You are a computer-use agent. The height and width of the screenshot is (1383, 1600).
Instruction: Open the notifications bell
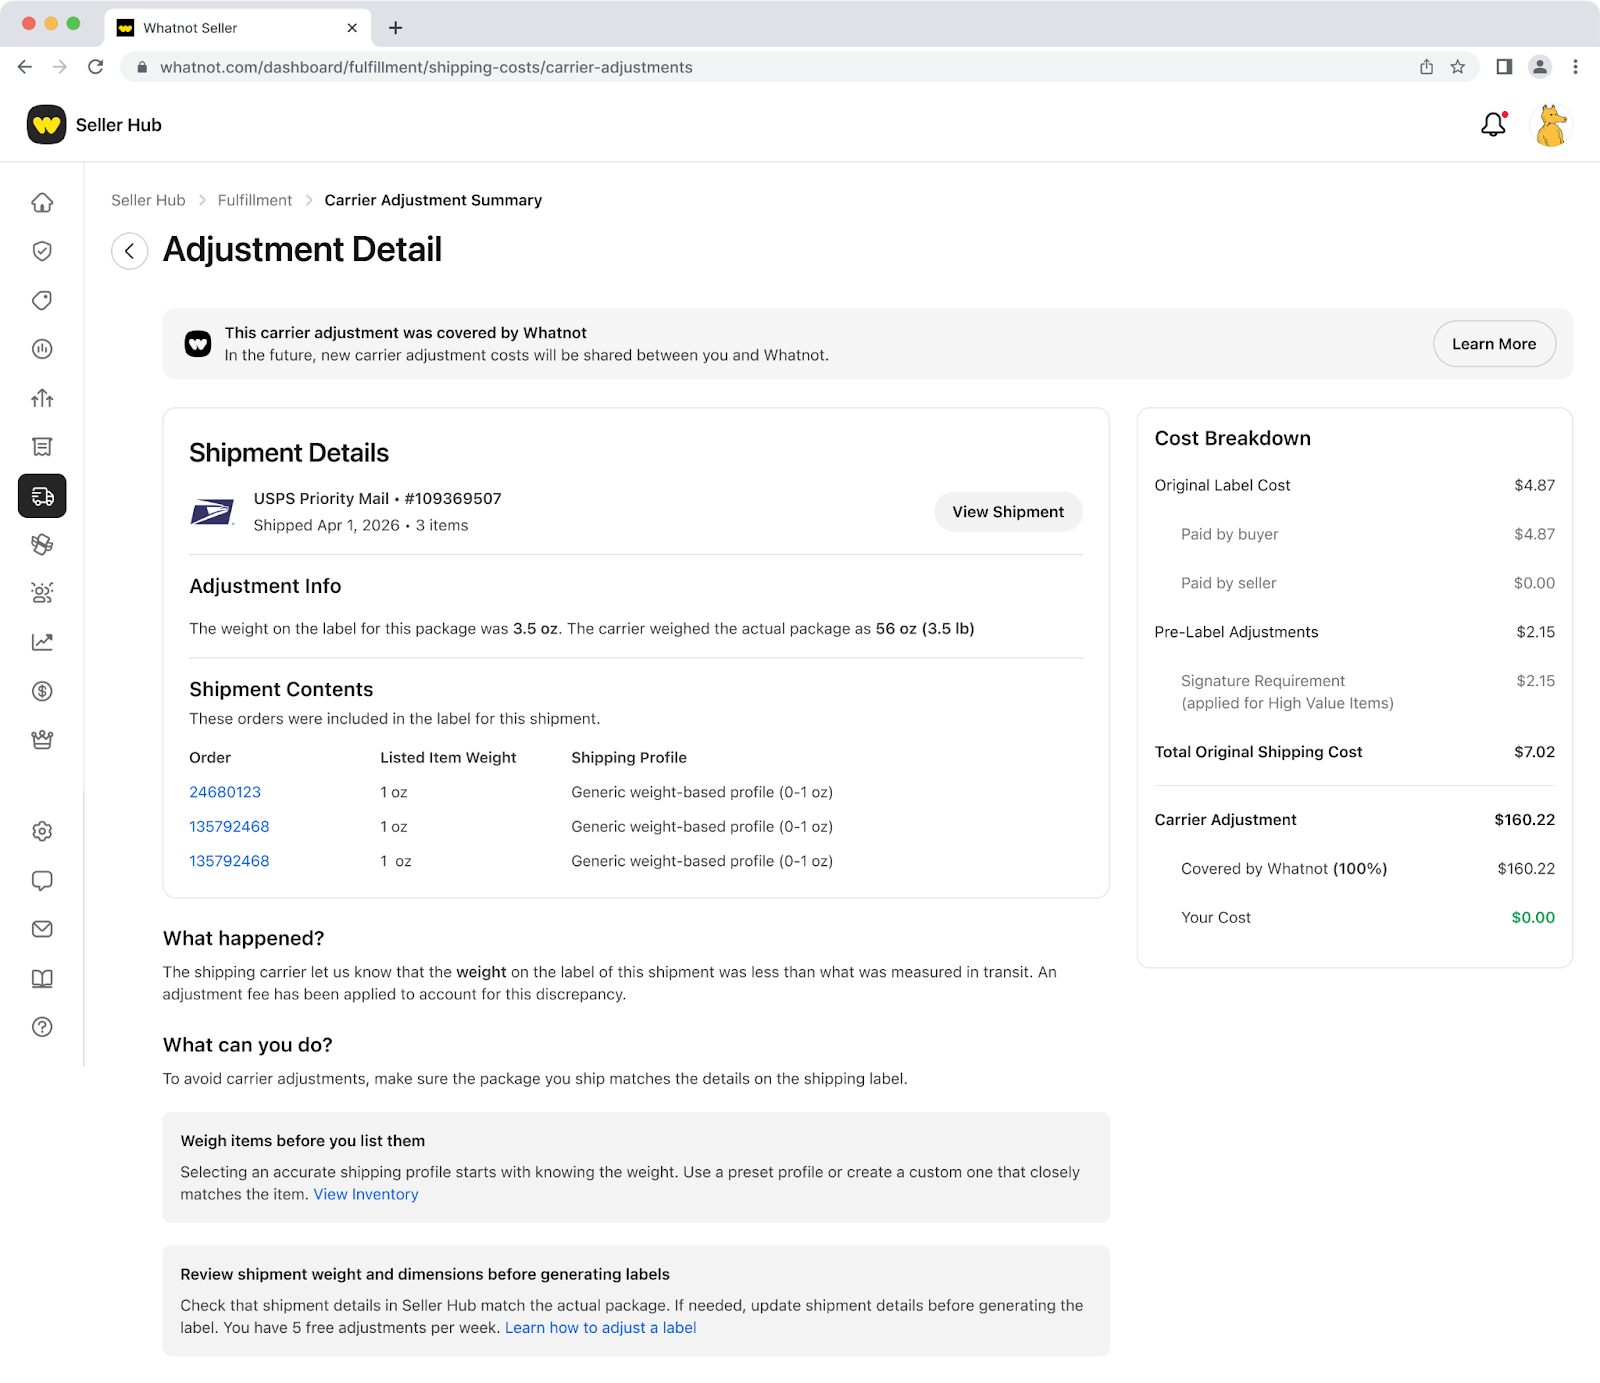click(x=1493, y=125)
